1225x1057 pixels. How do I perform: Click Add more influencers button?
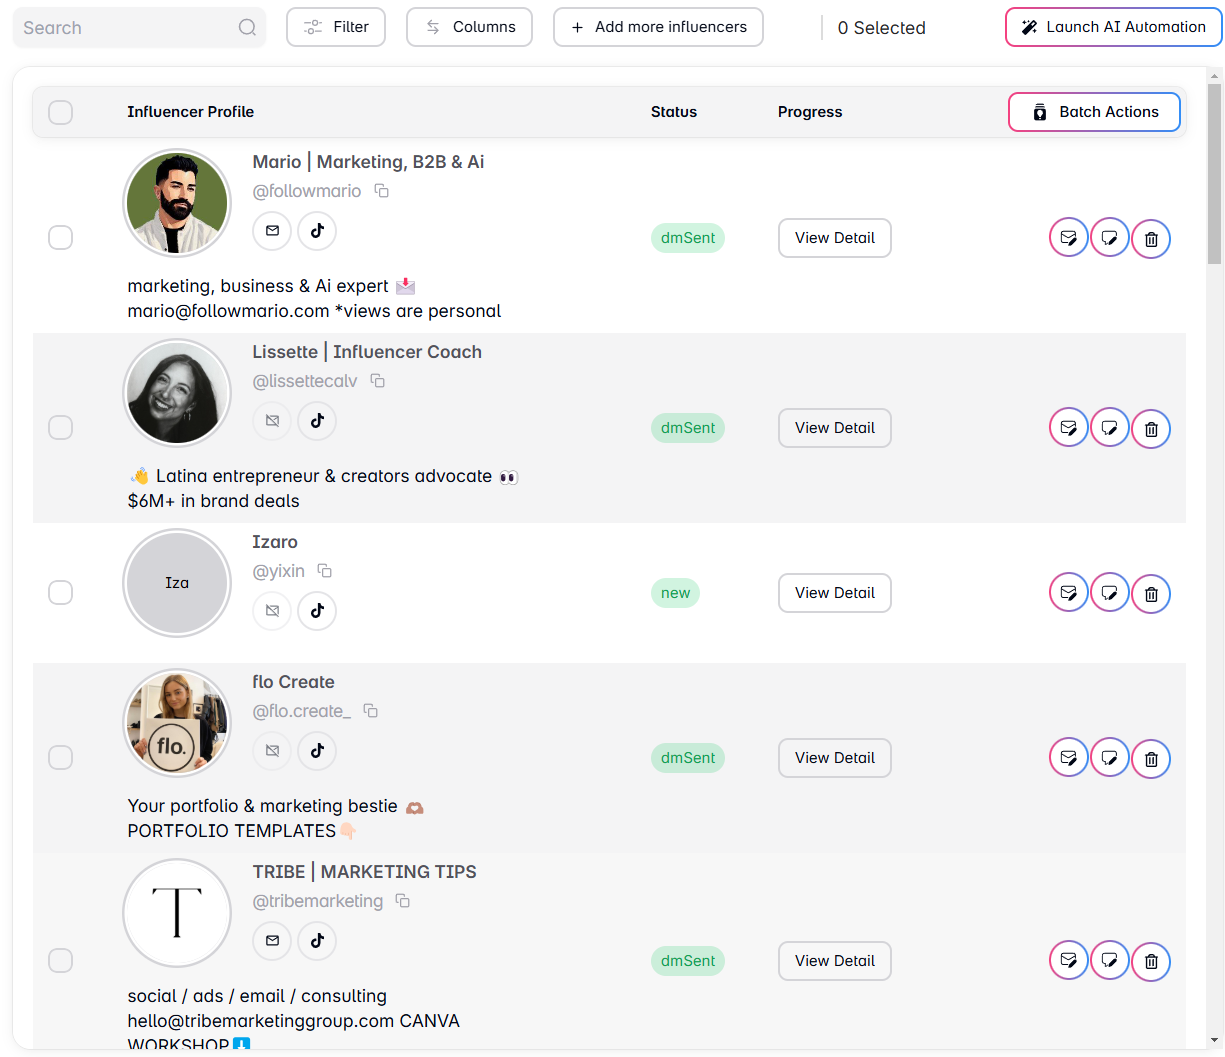[x=658, y=27]
